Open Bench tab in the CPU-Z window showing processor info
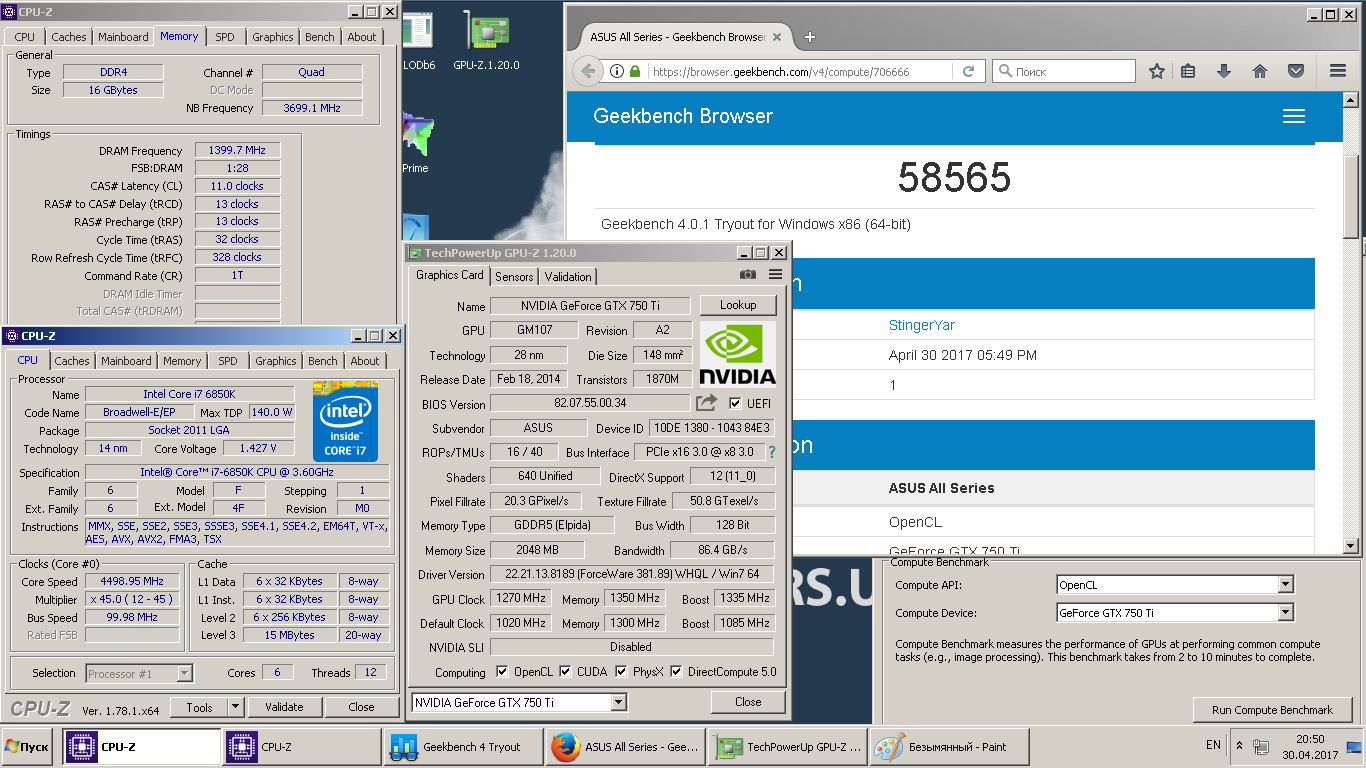Viewport: 1366px width, 768px height. [x=322, y=361]
